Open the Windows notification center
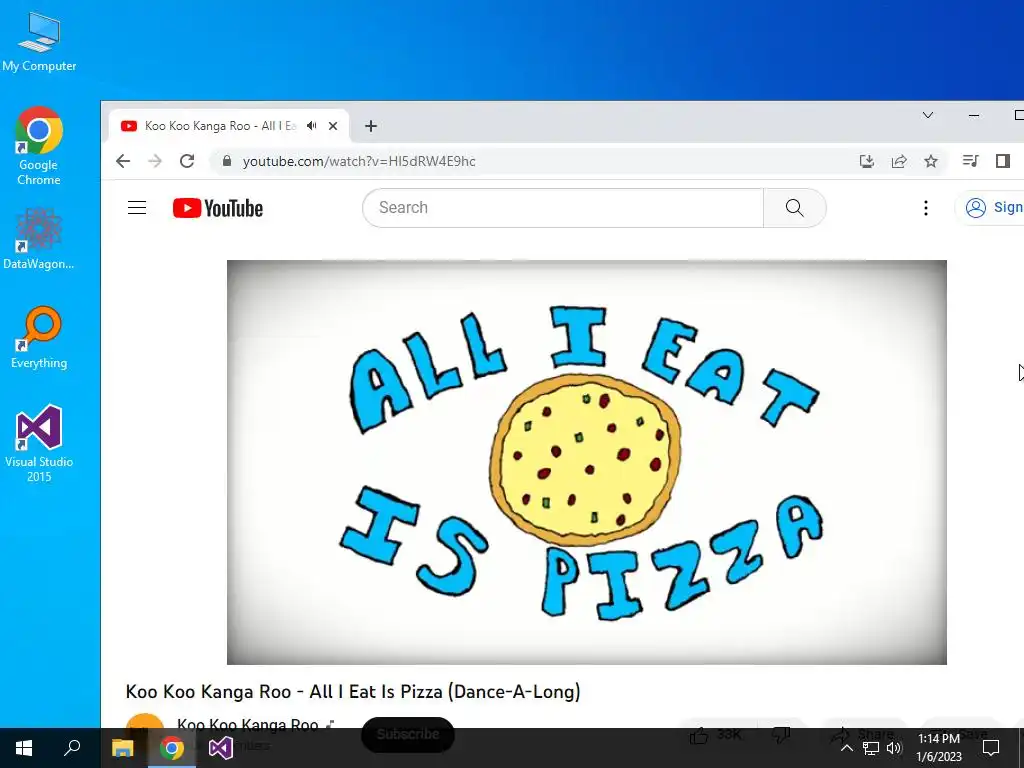The width and height of the screenshot is (1024, 768). [991, 748]
